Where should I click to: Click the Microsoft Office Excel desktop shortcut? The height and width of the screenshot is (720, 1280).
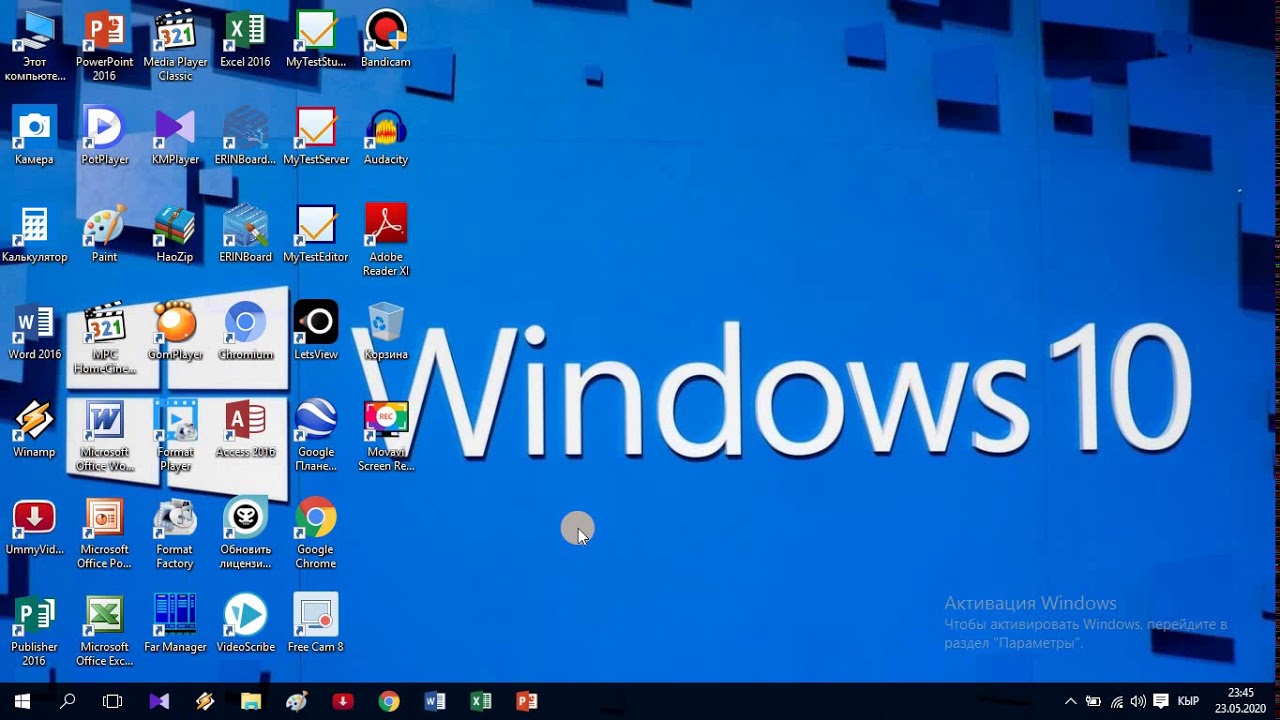(x=104, y=631)
